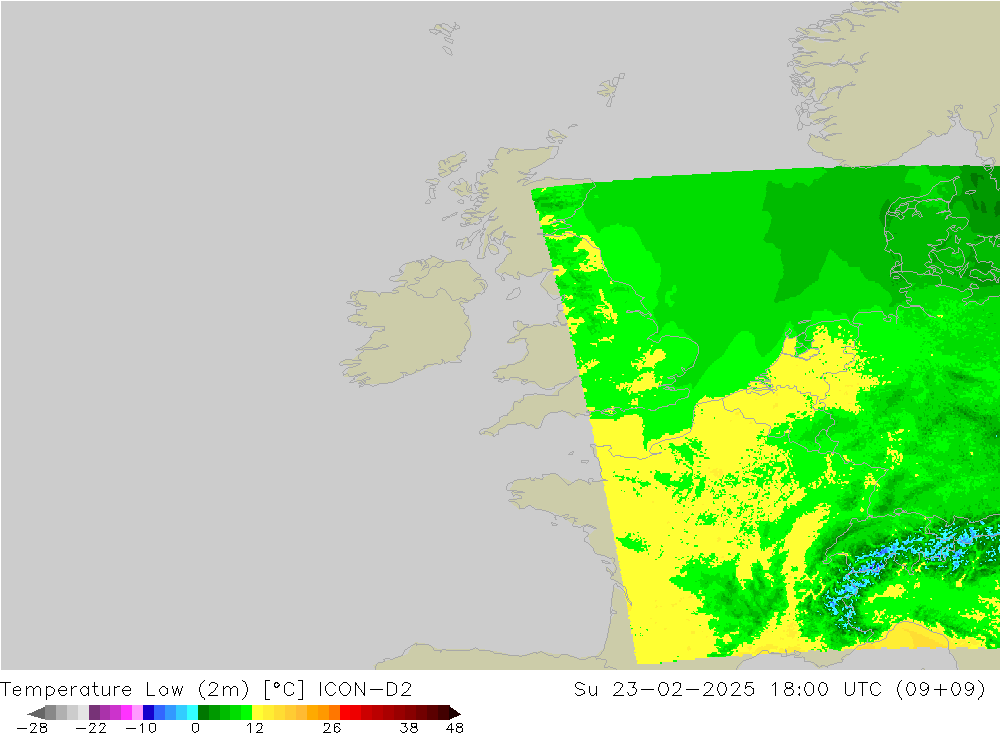The image size is (1000, 733).
Task: Click the "0" legend scale label
Action: [x=195, y=728]
